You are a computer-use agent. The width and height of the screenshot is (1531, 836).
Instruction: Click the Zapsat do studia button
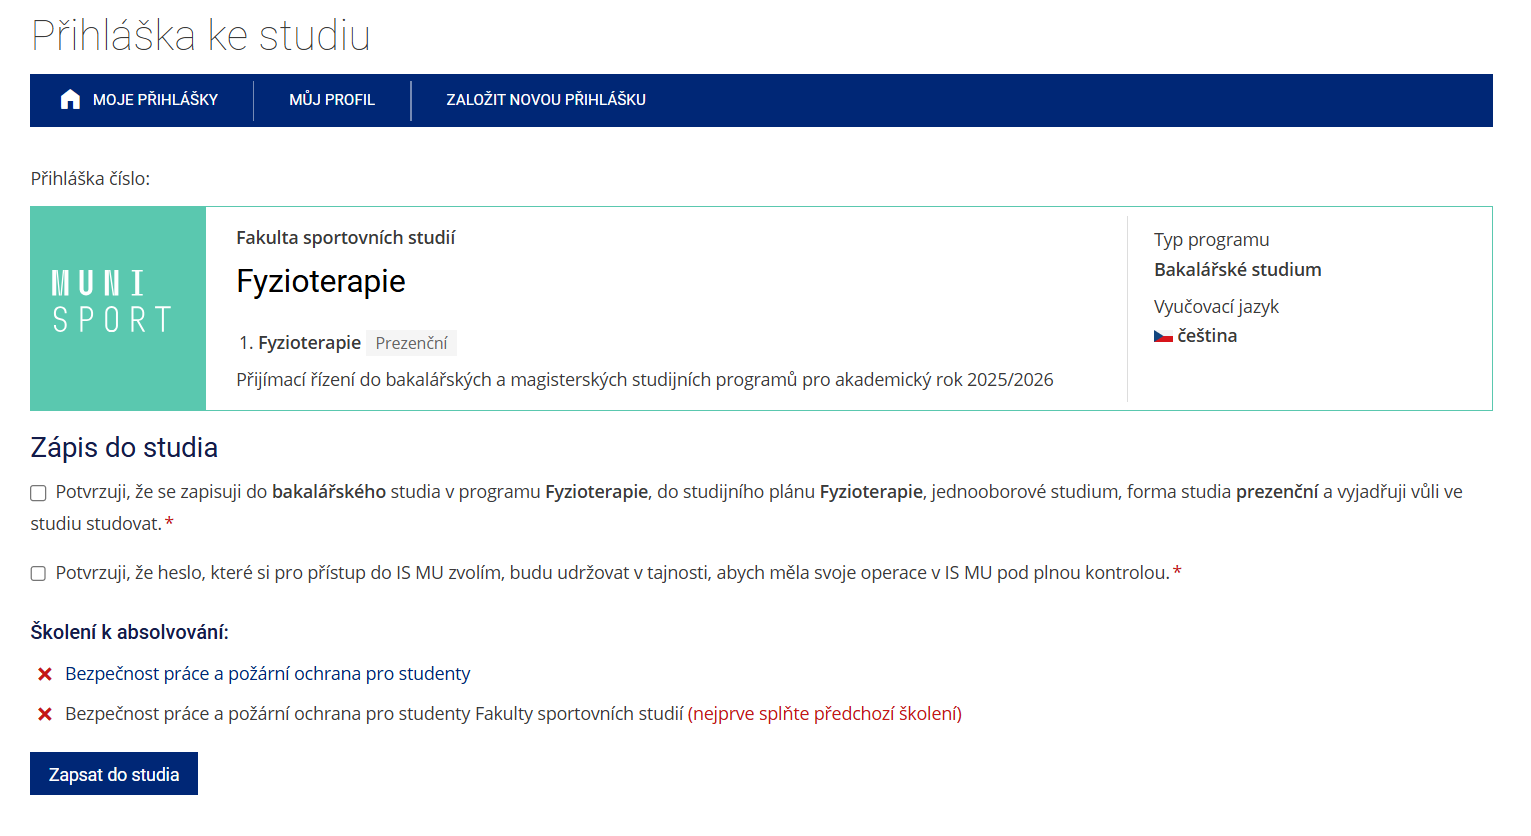[114, 774]
